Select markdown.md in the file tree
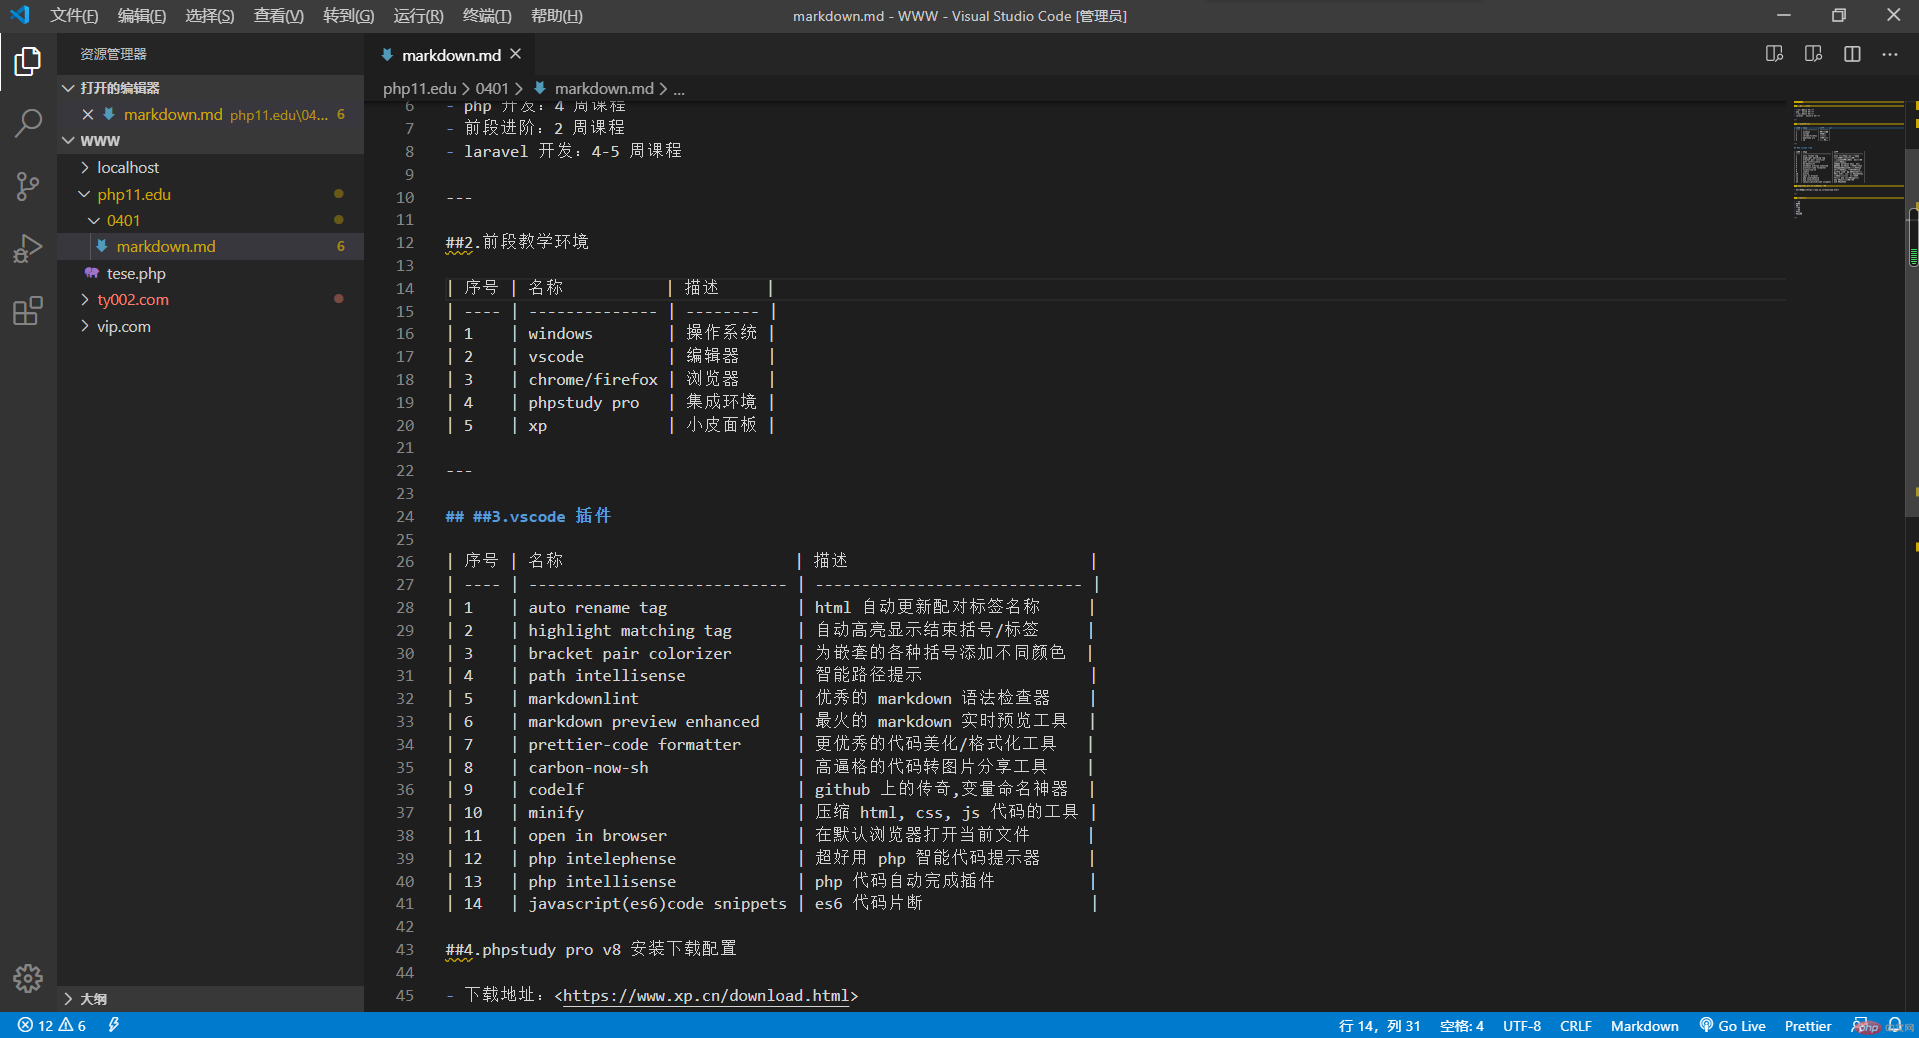The height and width of the screenshot is (1038, 1919). 211,246
